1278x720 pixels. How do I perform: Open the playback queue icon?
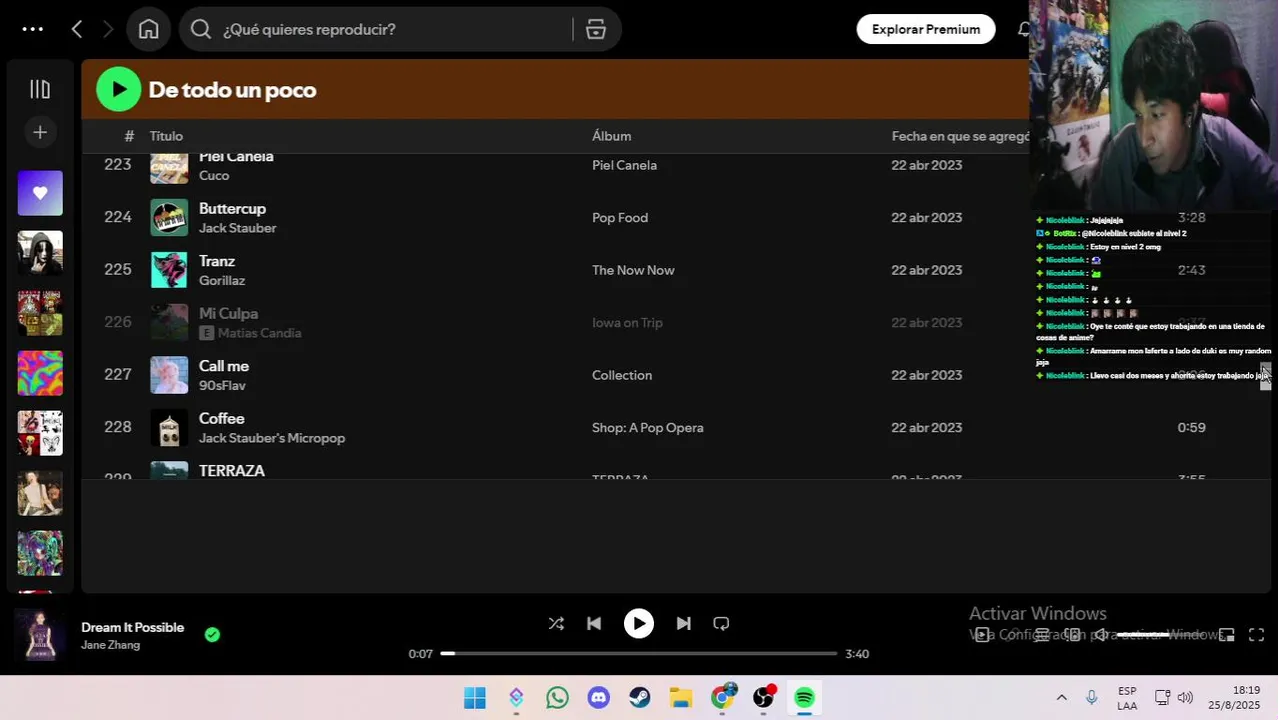pos(1041,635)
